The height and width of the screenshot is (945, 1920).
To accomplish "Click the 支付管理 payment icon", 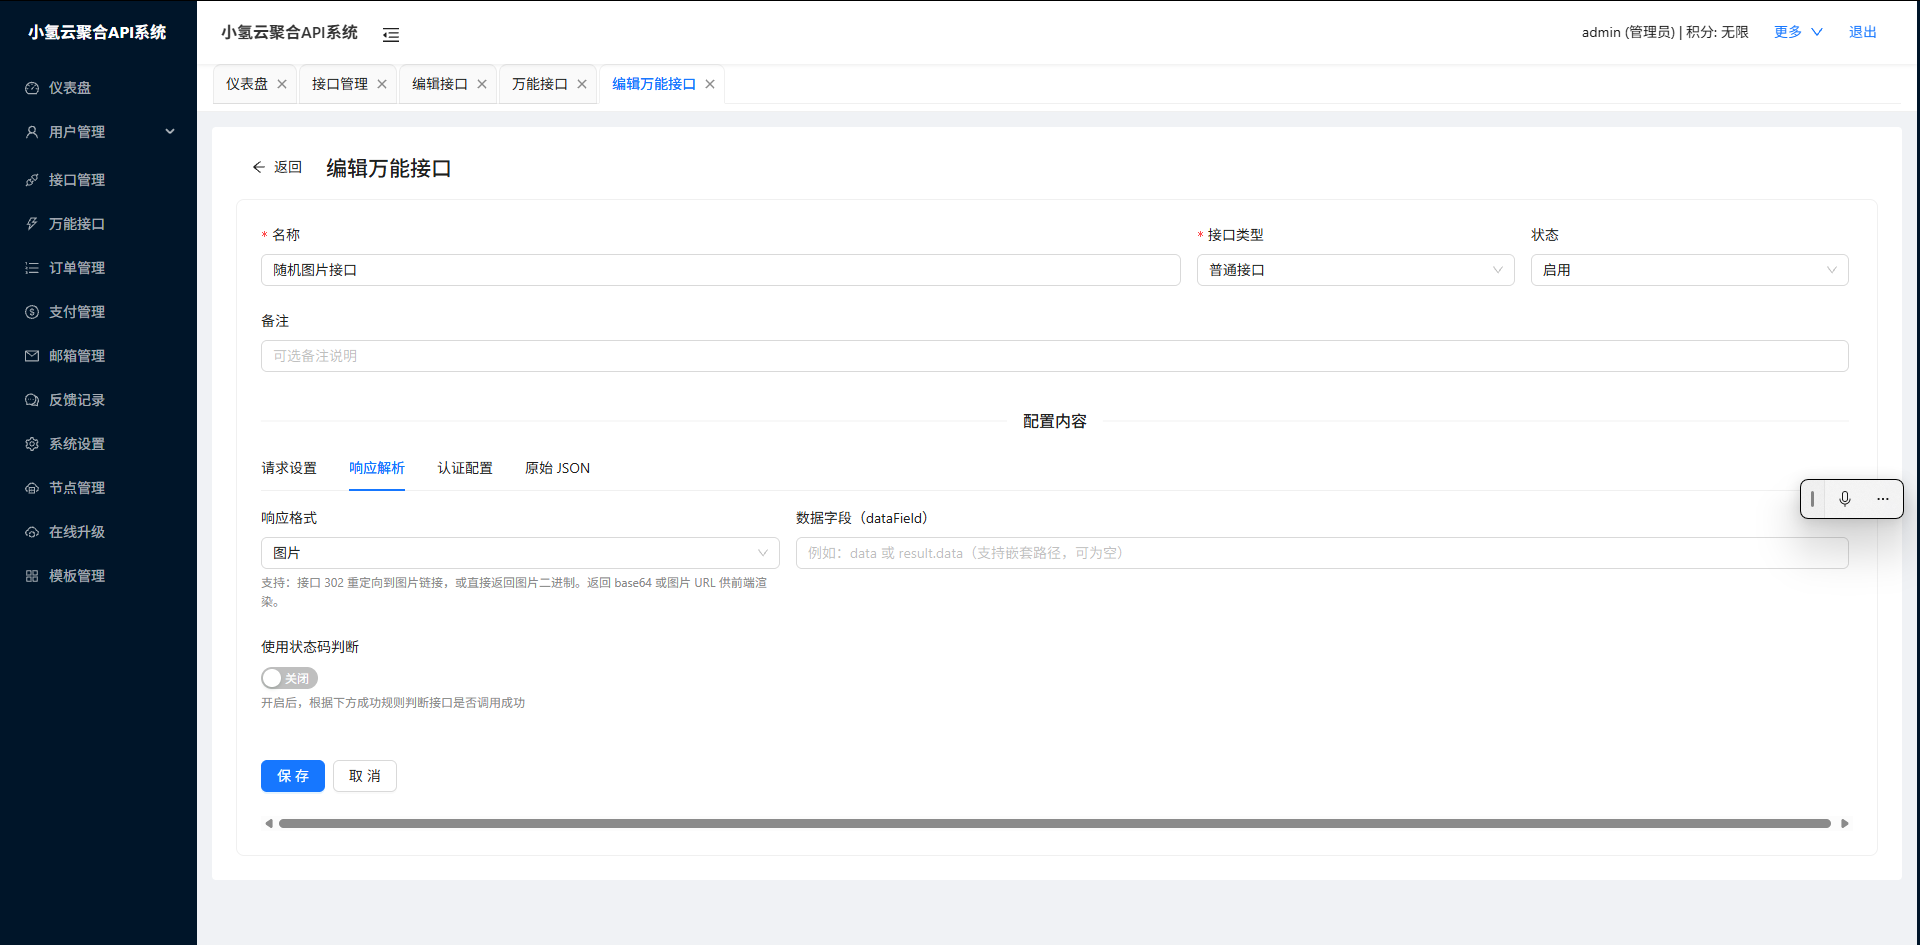I will pyautogui.click(x=32, y=312).
